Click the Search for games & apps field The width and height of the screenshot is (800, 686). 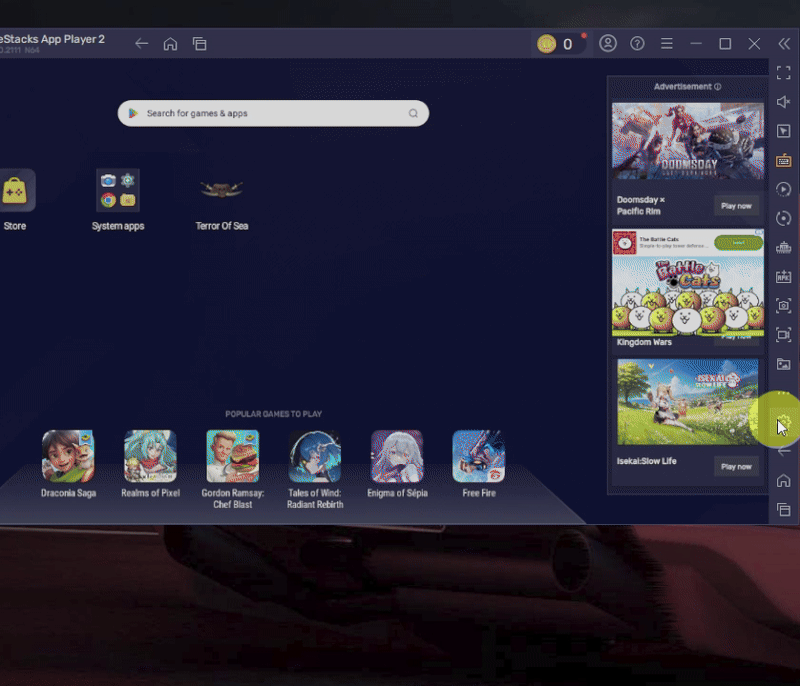click(x=273, y=113)
